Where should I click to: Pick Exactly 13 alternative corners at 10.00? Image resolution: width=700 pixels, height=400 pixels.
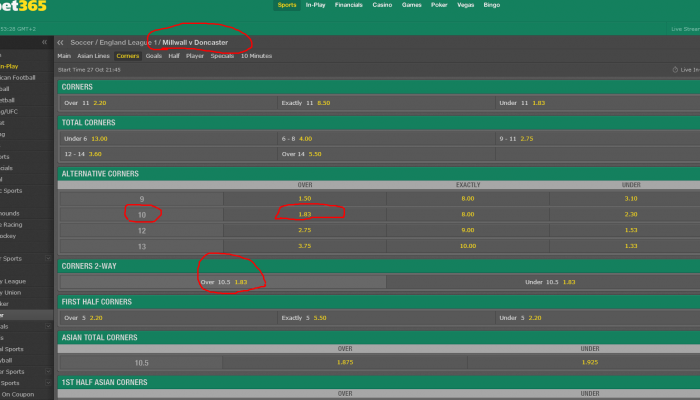(468, 246)
